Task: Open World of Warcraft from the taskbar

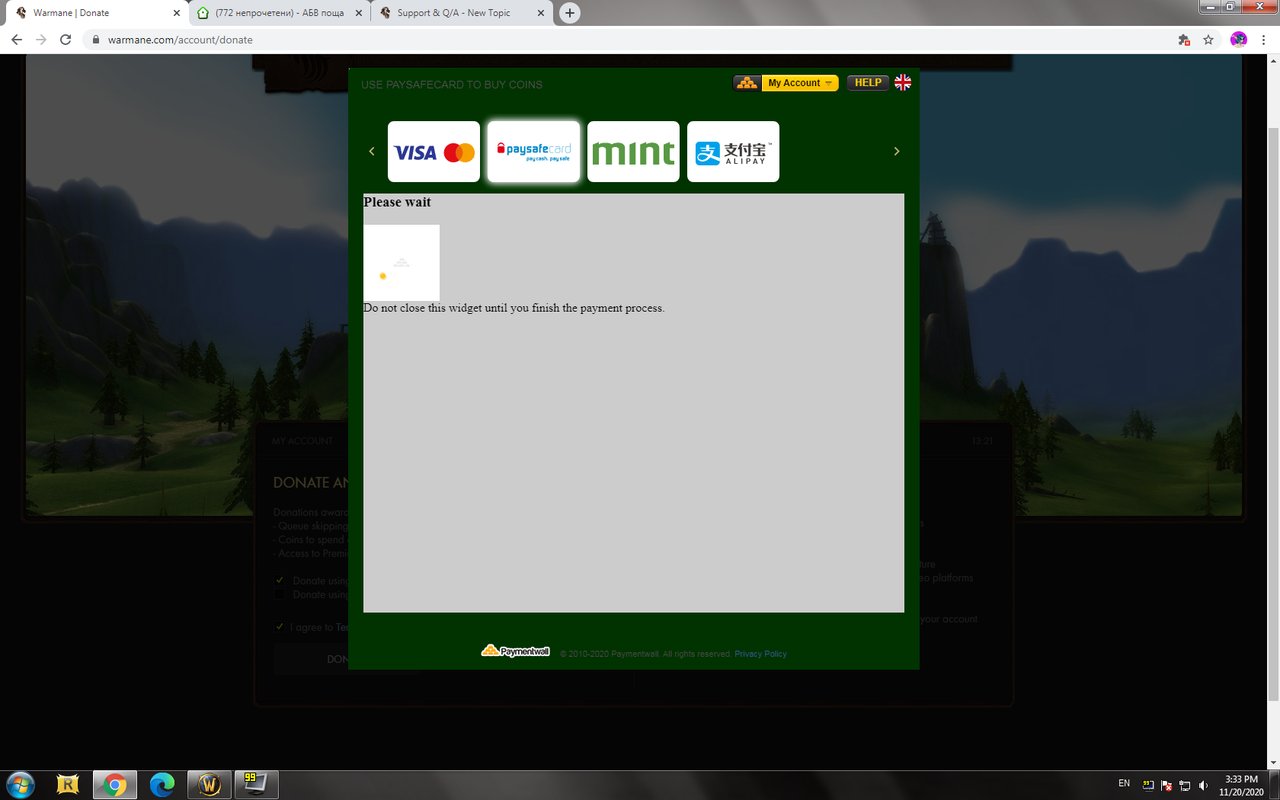Action: pos(209,785)
